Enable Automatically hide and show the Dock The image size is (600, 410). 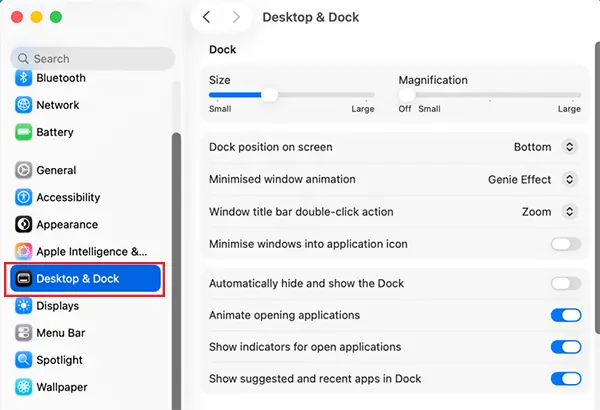pyautogui.click(x=566, y=283)
